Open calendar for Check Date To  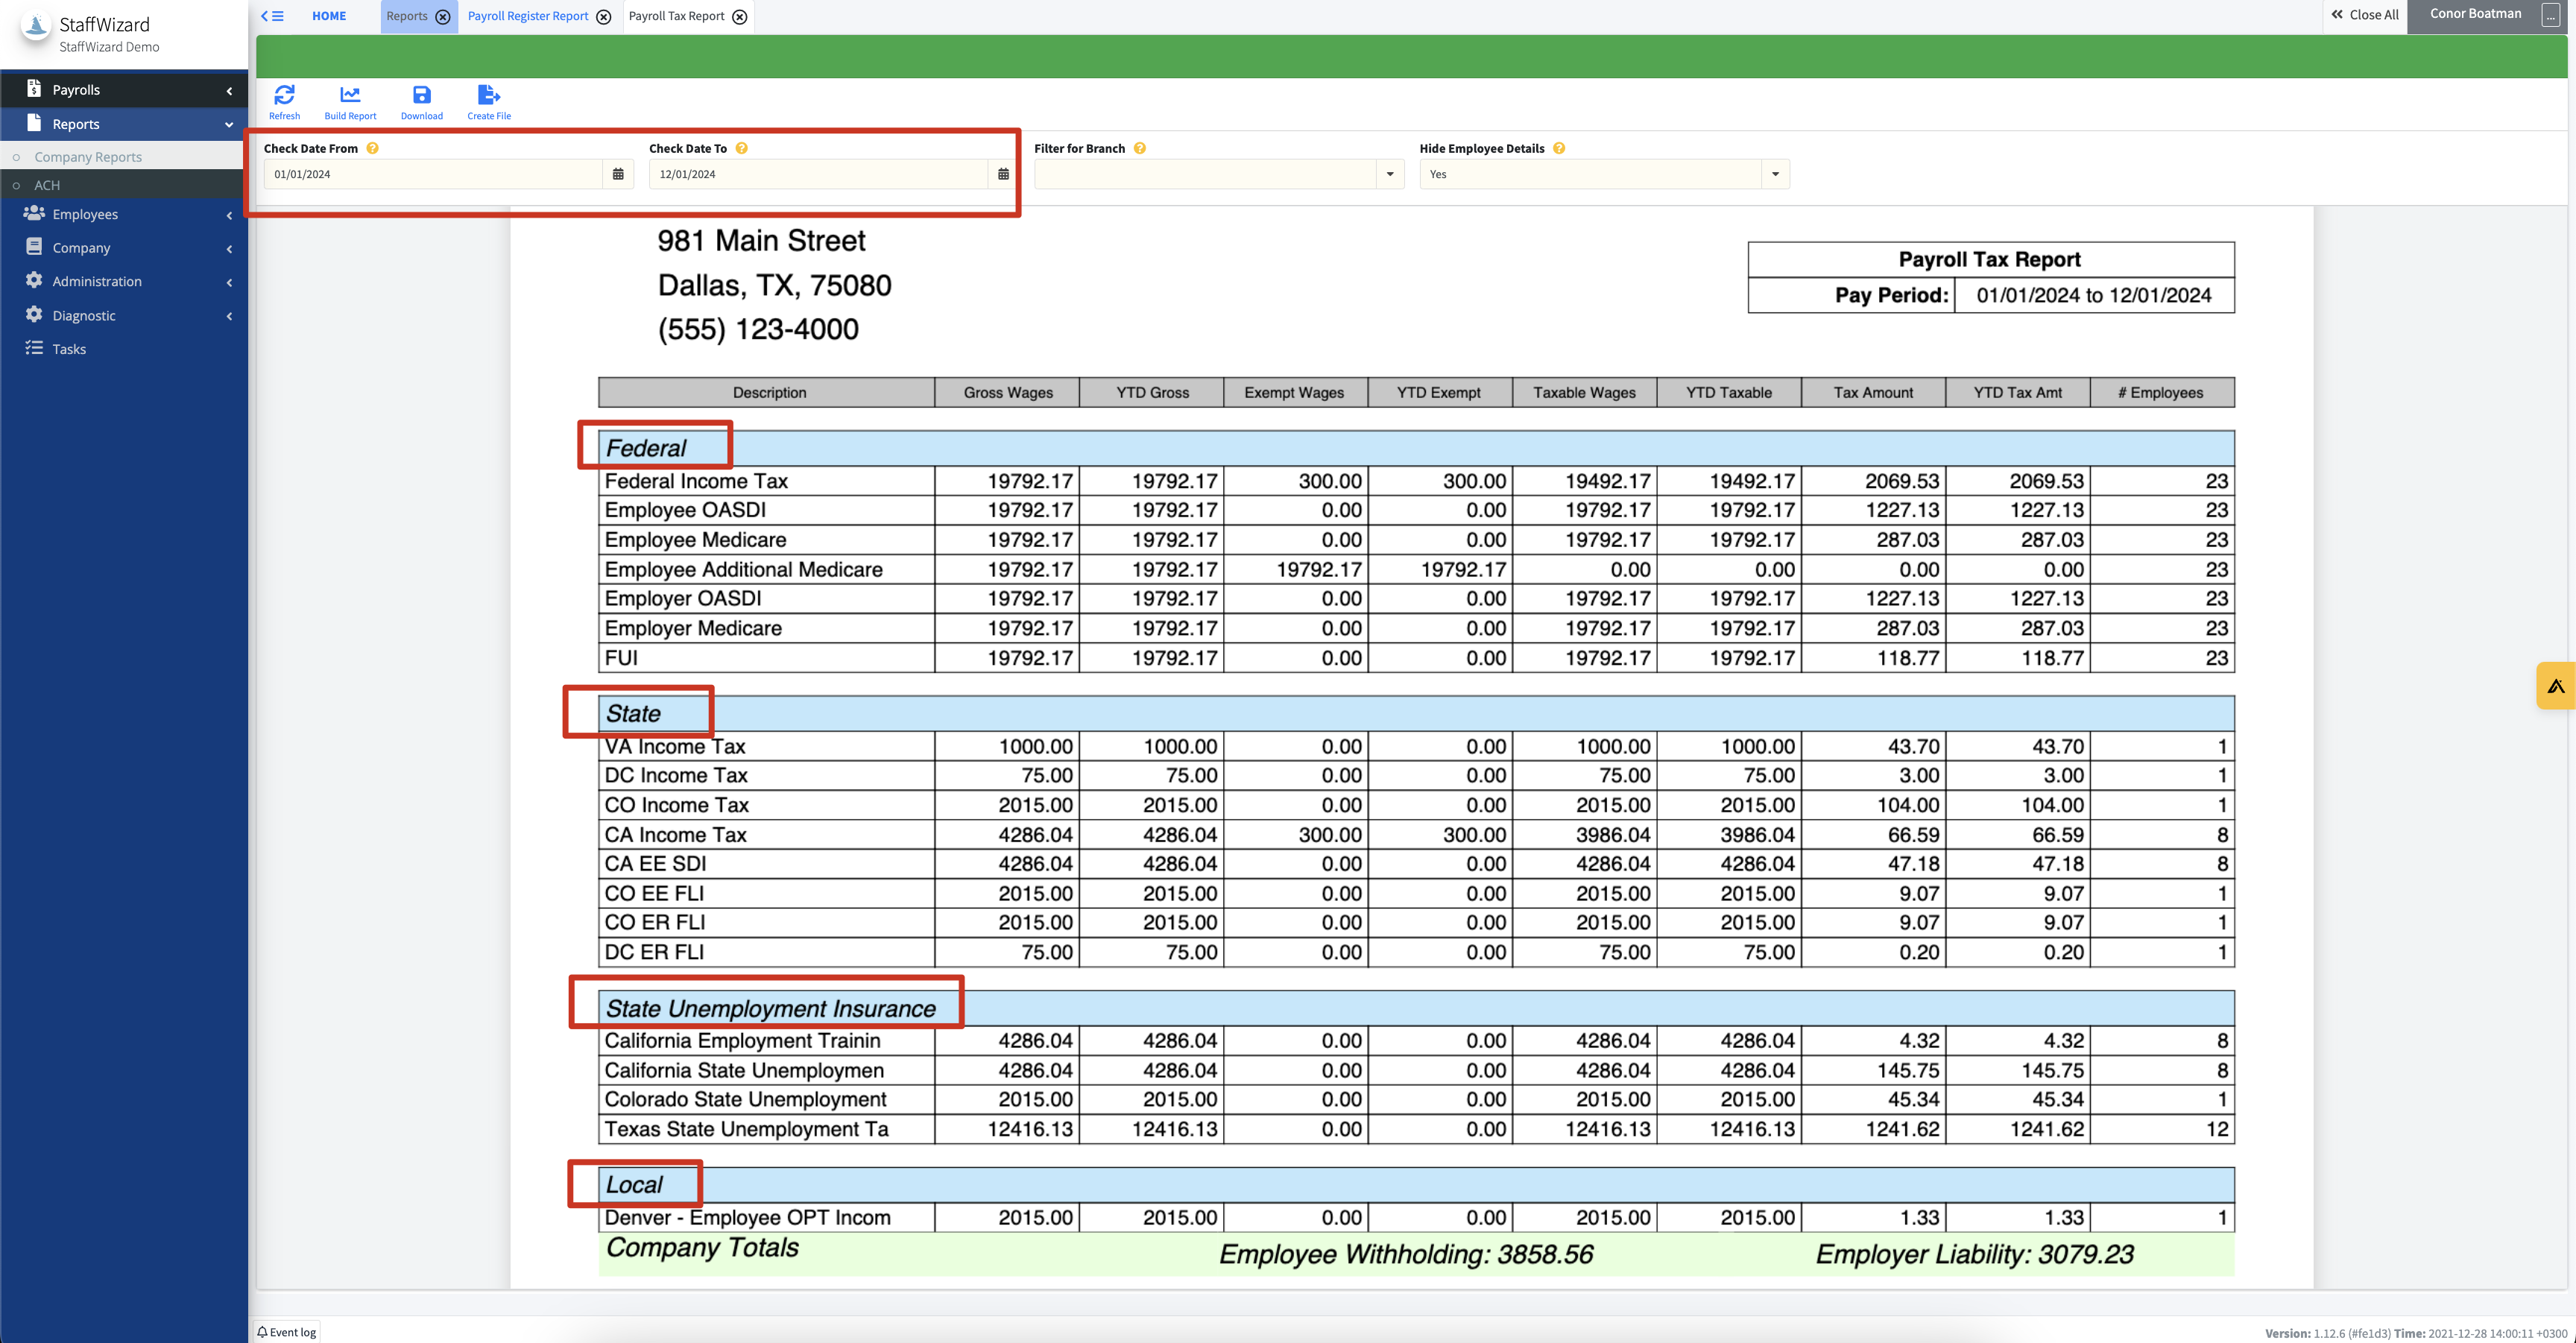coord(1003,174)
